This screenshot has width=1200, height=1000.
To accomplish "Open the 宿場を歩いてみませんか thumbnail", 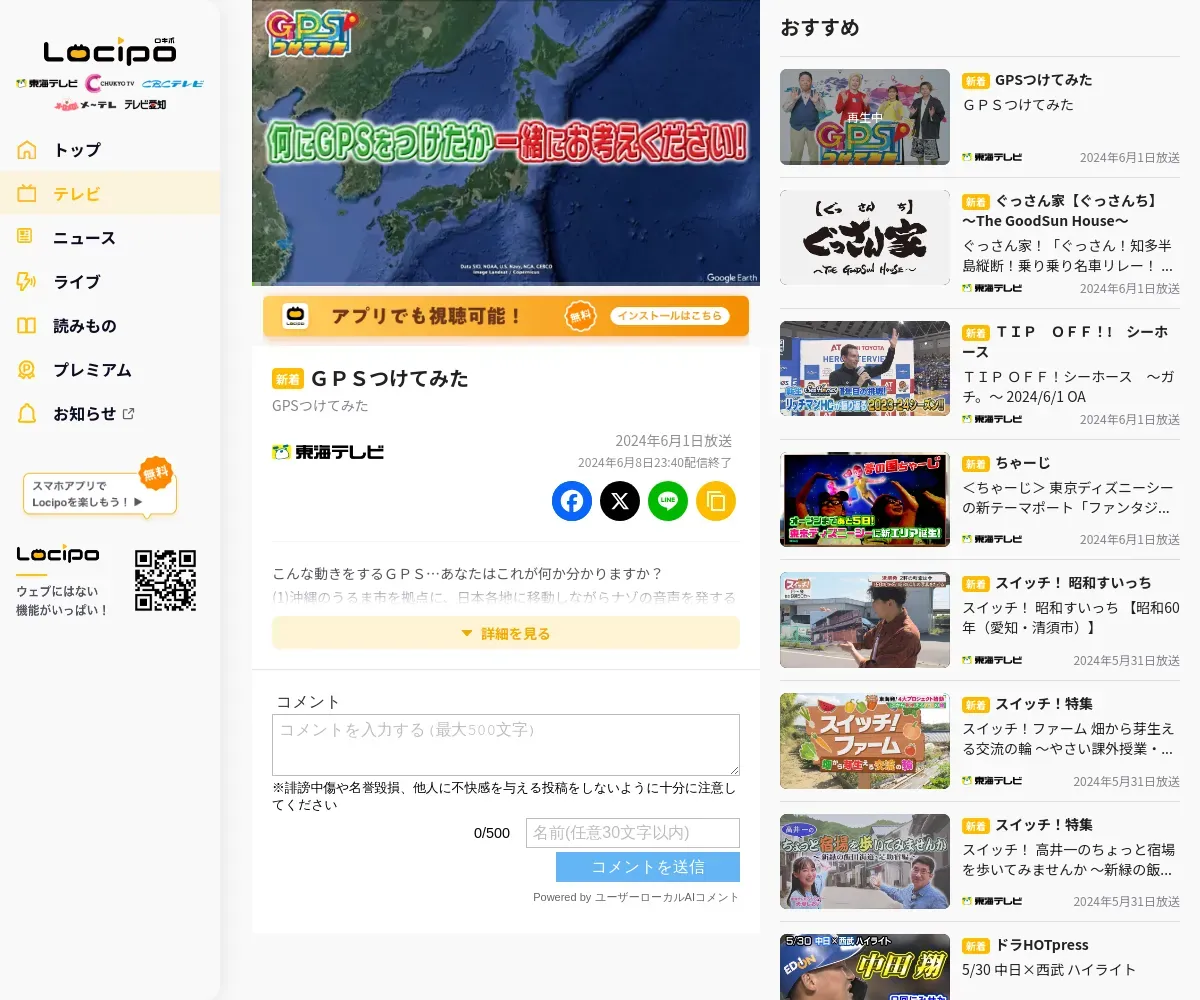I will point(865,862).
